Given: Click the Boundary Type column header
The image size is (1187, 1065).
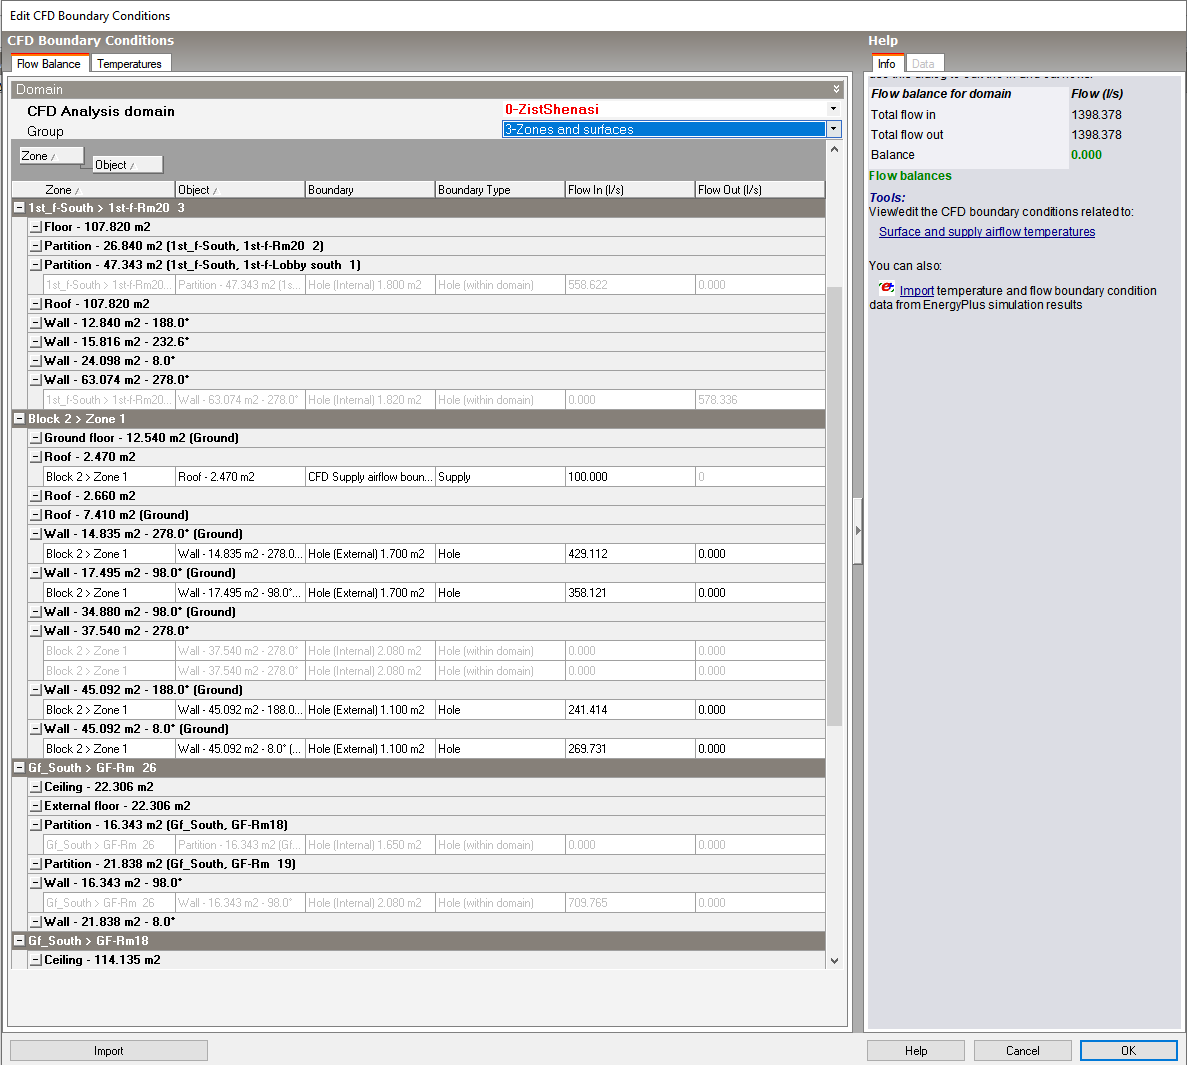Looking at the screenshot, I should coord(500,190).
